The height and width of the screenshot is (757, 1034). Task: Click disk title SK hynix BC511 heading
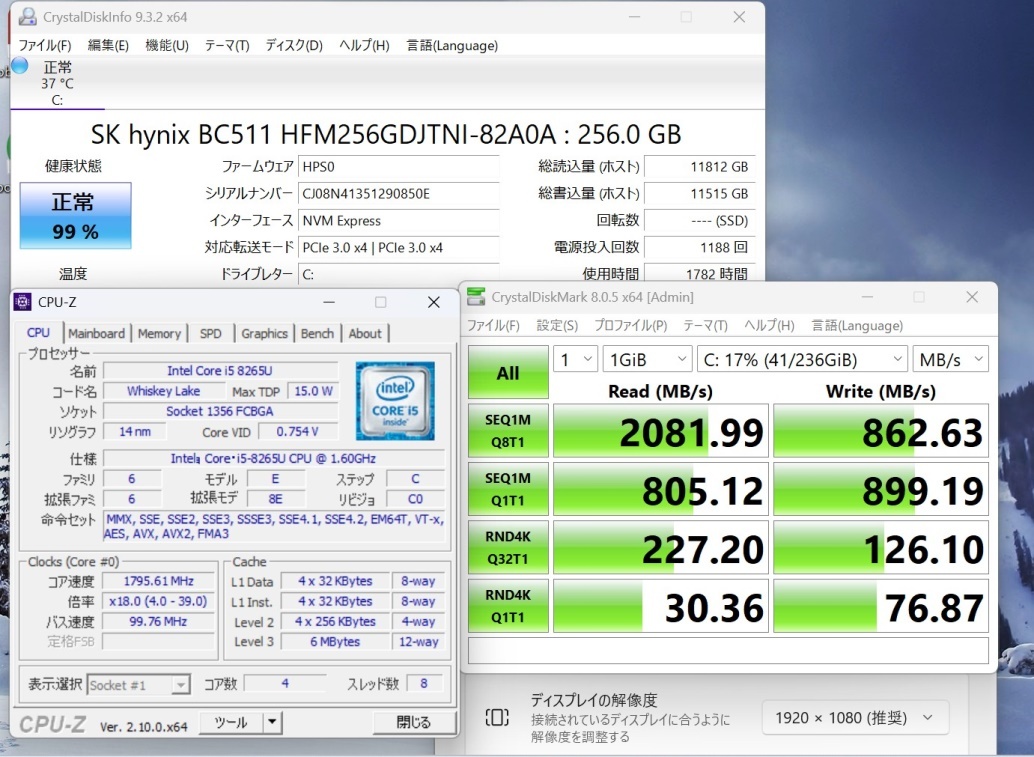click(386, 135)
